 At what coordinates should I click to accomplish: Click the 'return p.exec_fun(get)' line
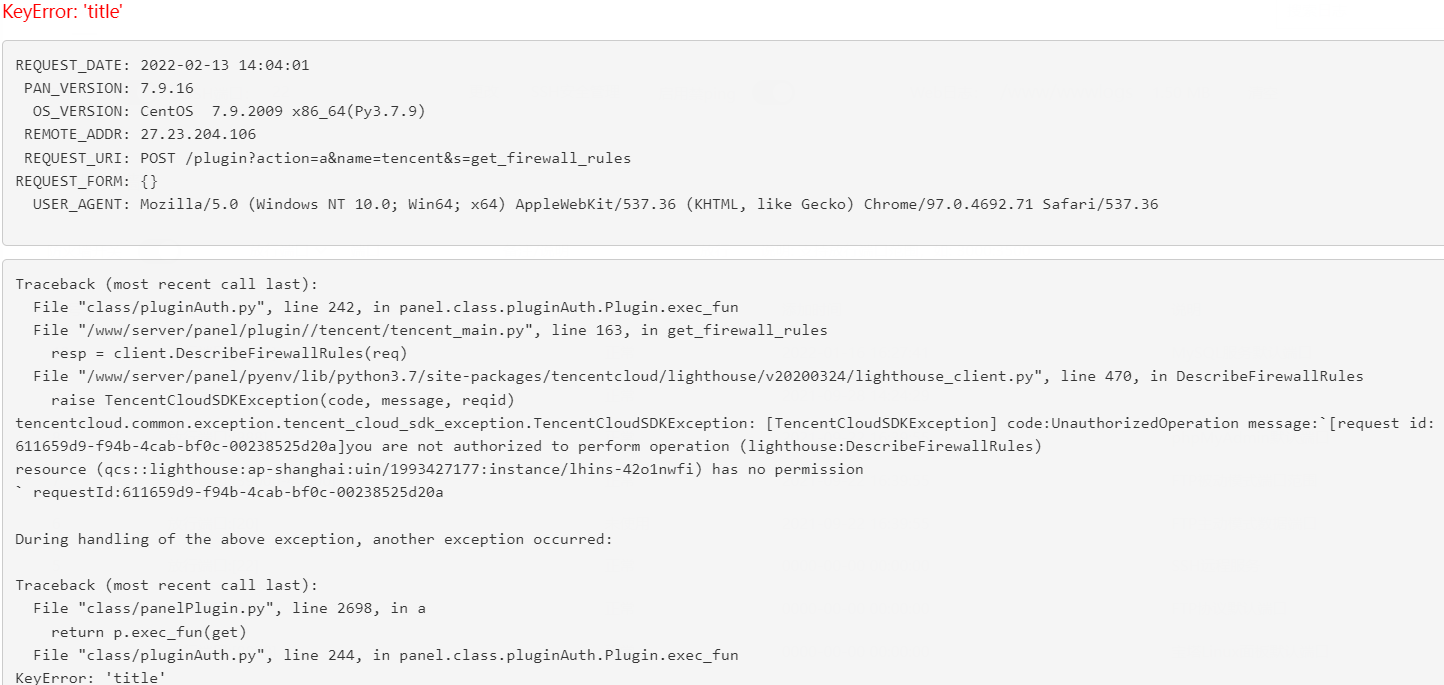(149, 631)
